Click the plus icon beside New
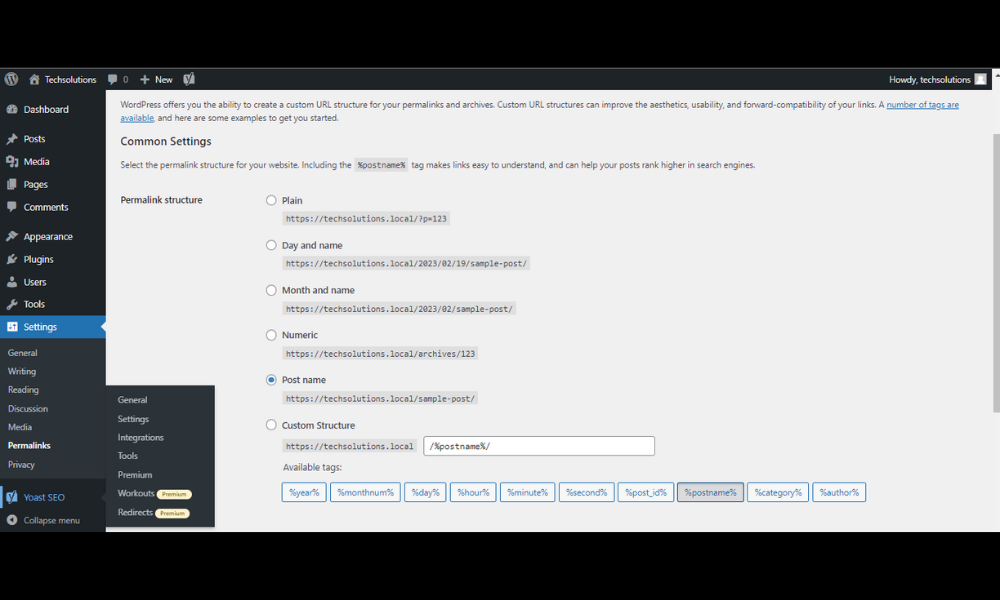This screenshot has height=600, width=1000. pyautogui.click(x=145, y=80)
